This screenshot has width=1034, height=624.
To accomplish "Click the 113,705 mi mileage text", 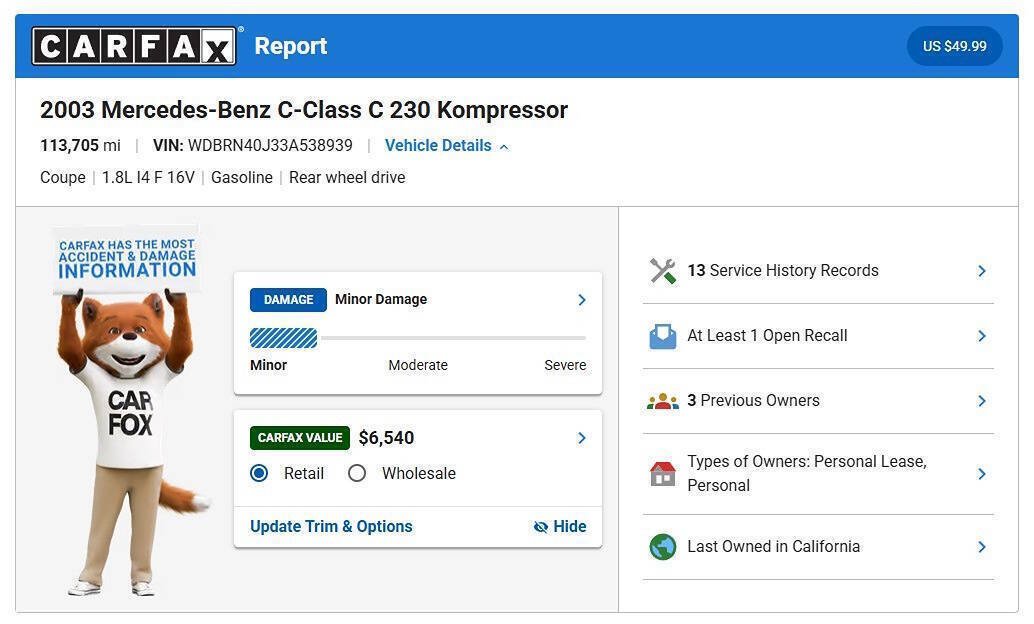I will click(x=80, y=145).
